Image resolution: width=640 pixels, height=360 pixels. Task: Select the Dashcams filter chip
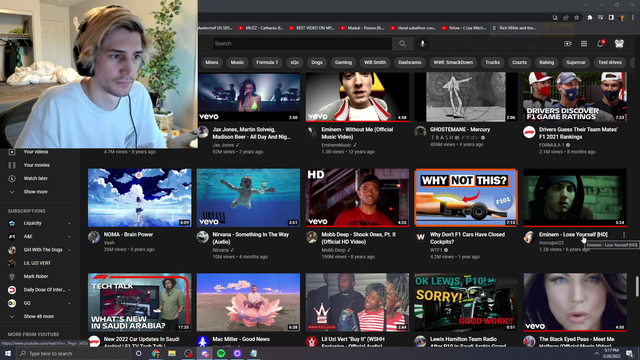click(410, 62)
